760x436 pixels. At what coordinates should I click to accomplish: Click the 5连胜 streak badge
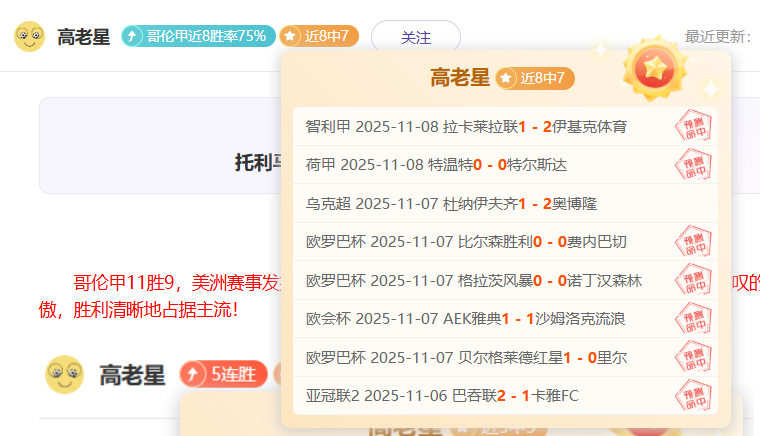pyautogui.click(x=223, y=375)
